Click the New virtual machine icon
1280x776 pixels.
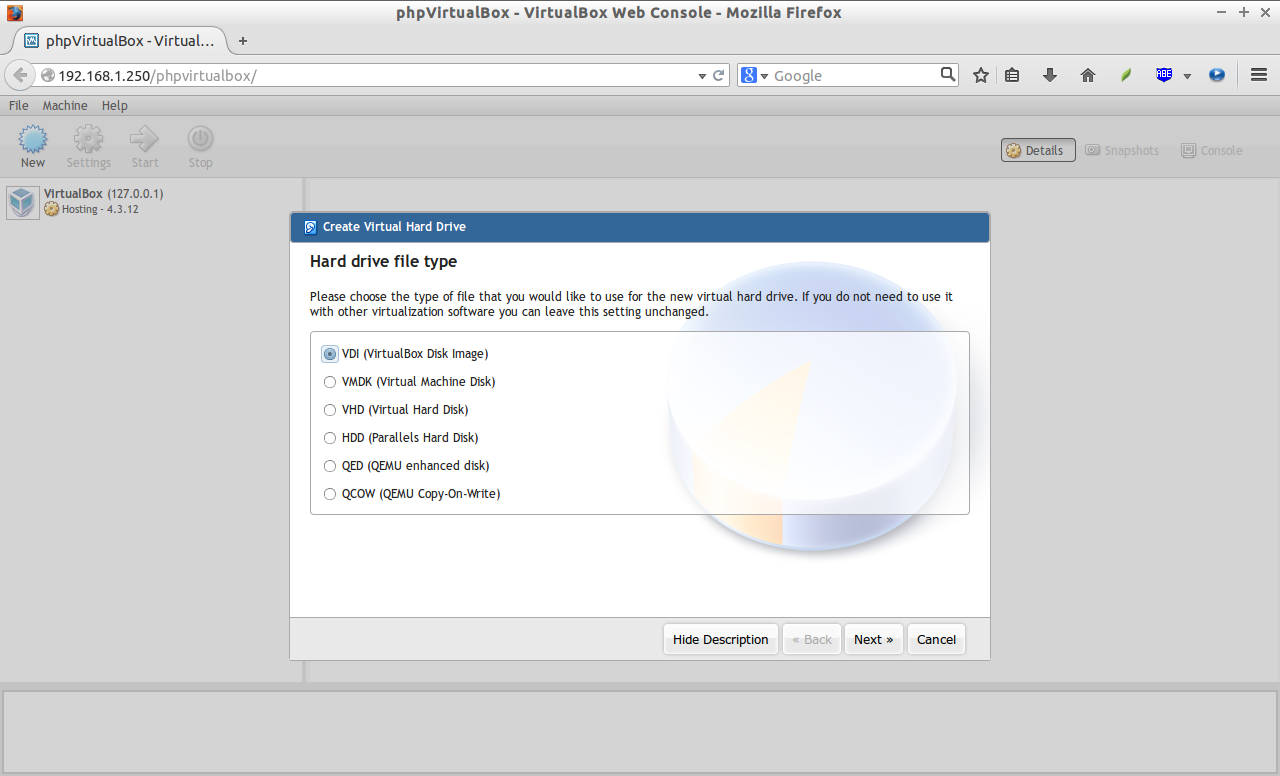click(33, 139)
